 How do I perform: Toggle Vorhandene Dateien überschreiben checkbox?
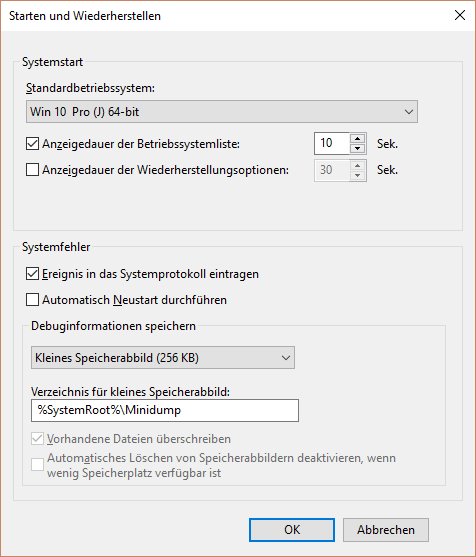point(37,439)
